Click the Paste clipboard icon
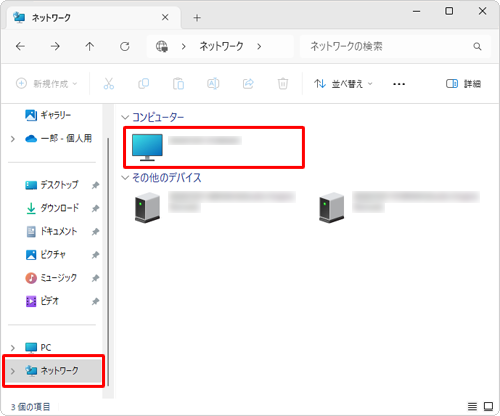The width and height of the screenshot is (500, 416). tap(178, 84)
